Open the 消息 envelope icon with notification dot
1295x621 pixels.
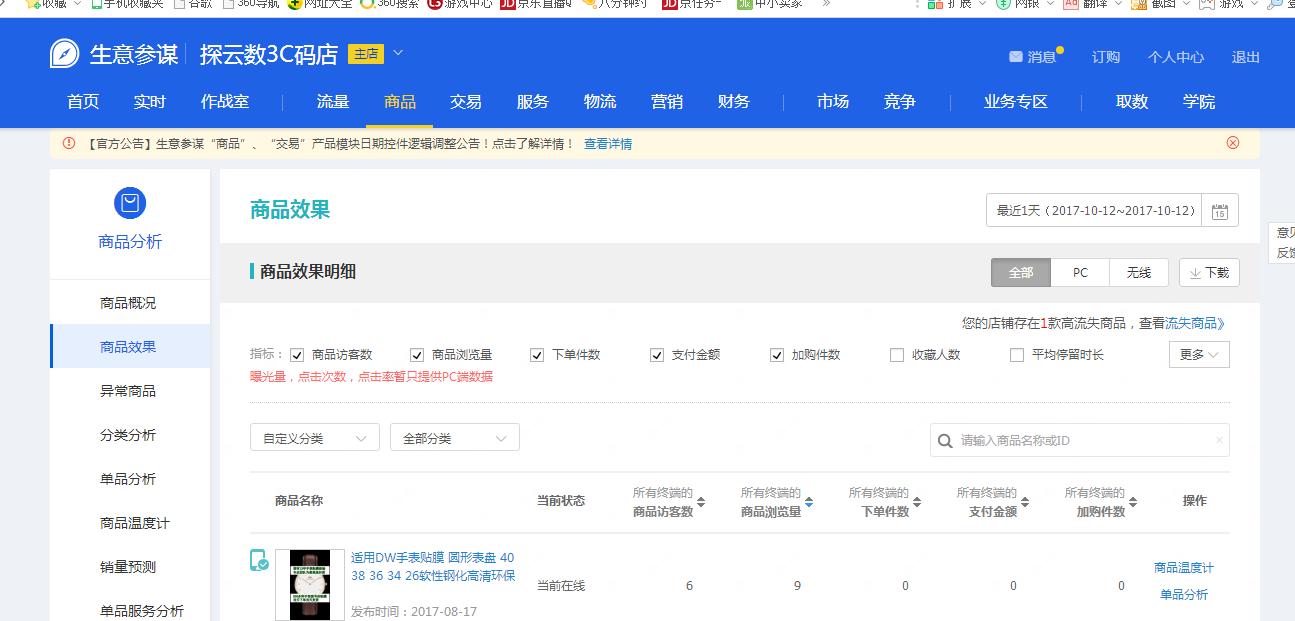[1016, 56]
